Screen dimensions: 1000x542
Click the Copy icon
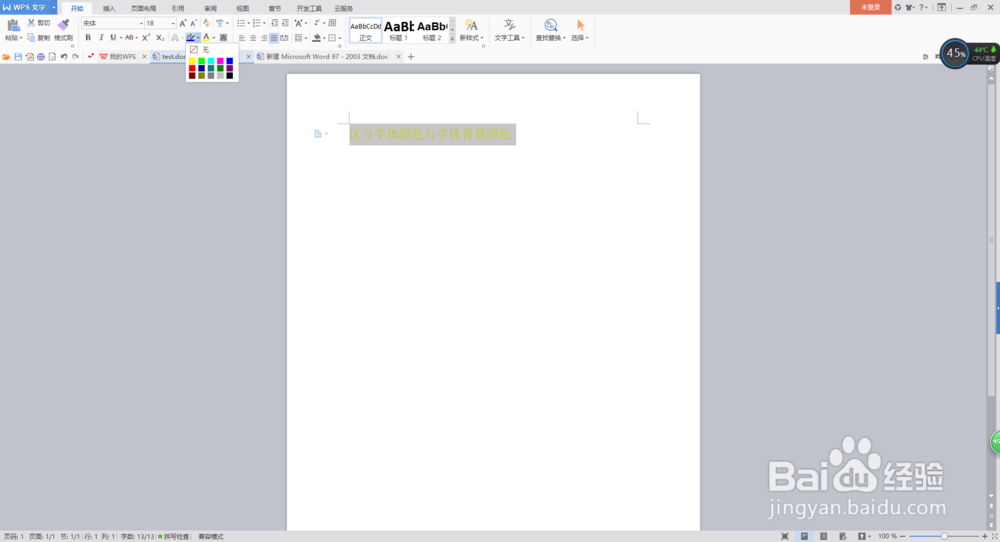31,38
